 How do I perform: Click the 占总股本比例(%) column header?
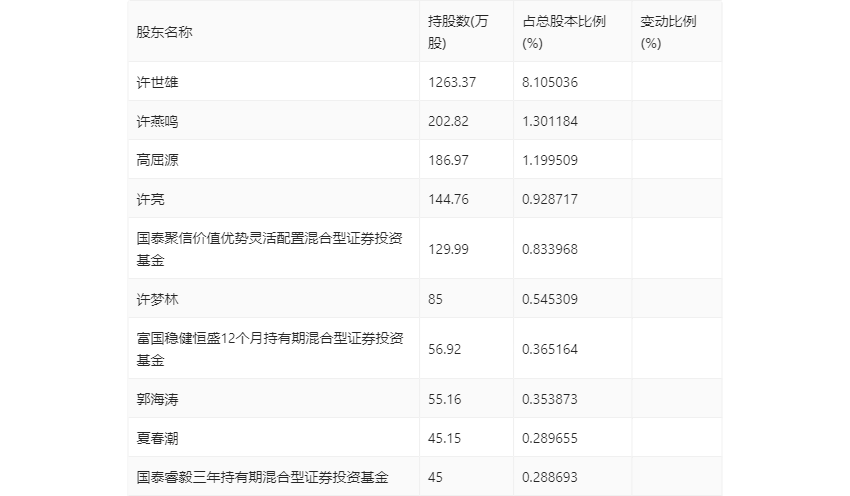tap(564, 32)
